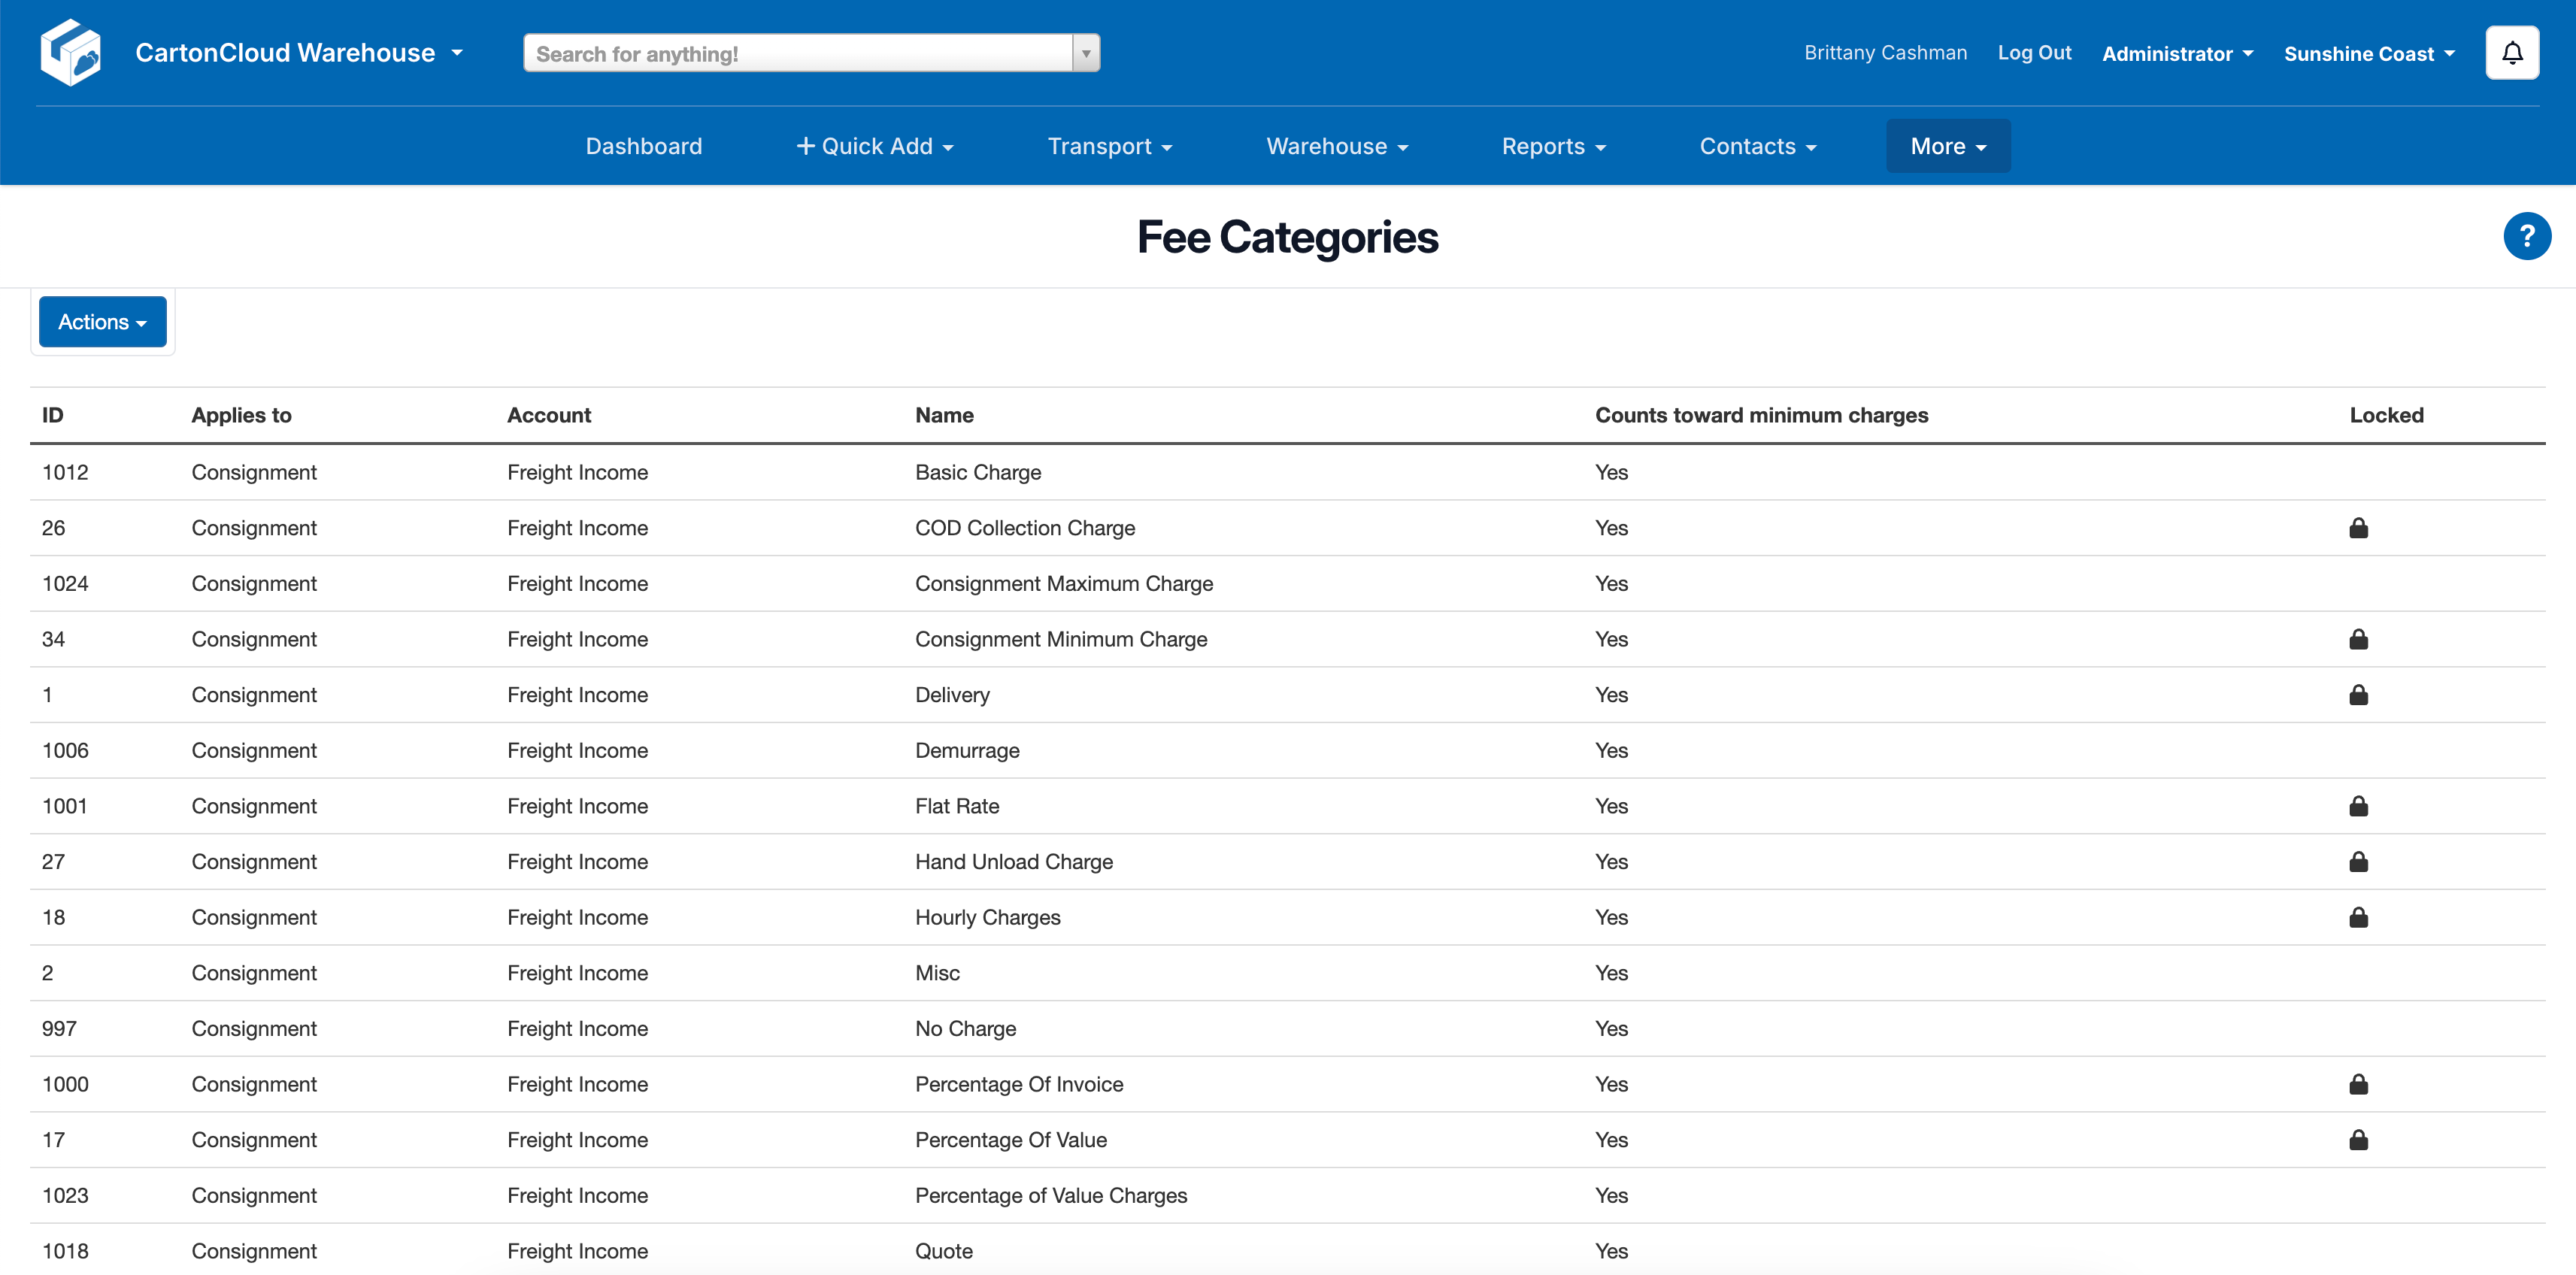Open the help icon near Fee Categories title
2576x1275 pixels.
click(2527, 236)
